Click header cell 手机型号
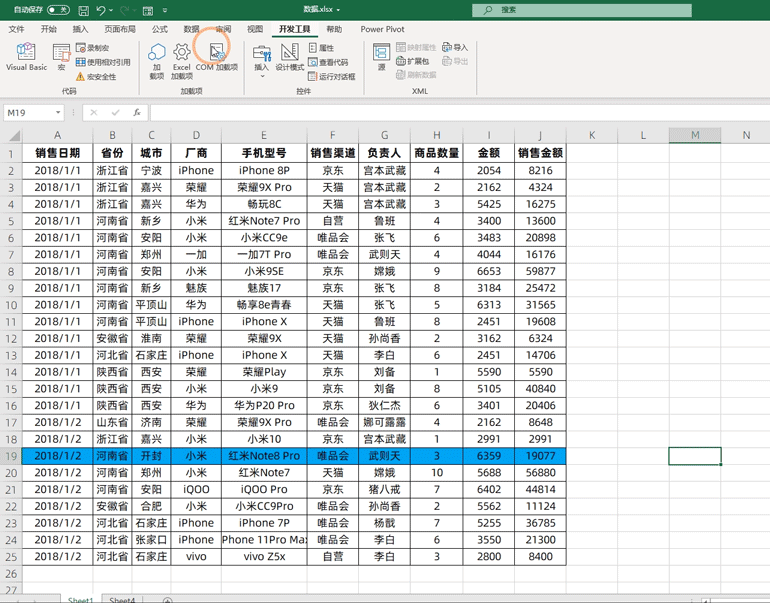Screen dimensions: 770x603 pyautogui.click(x=264, y=153)
